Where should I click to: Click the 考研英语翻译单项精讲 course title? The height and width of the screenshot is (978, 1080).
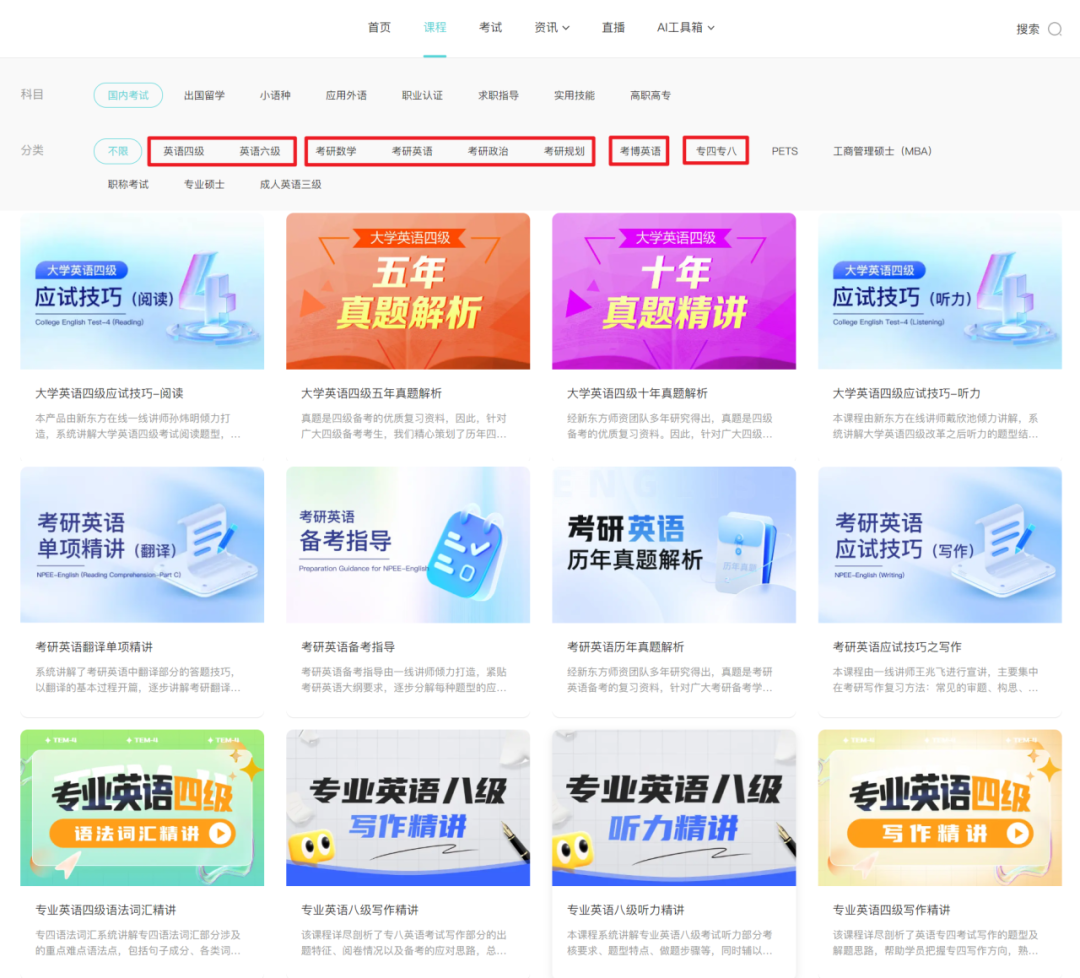click(94, 647)
